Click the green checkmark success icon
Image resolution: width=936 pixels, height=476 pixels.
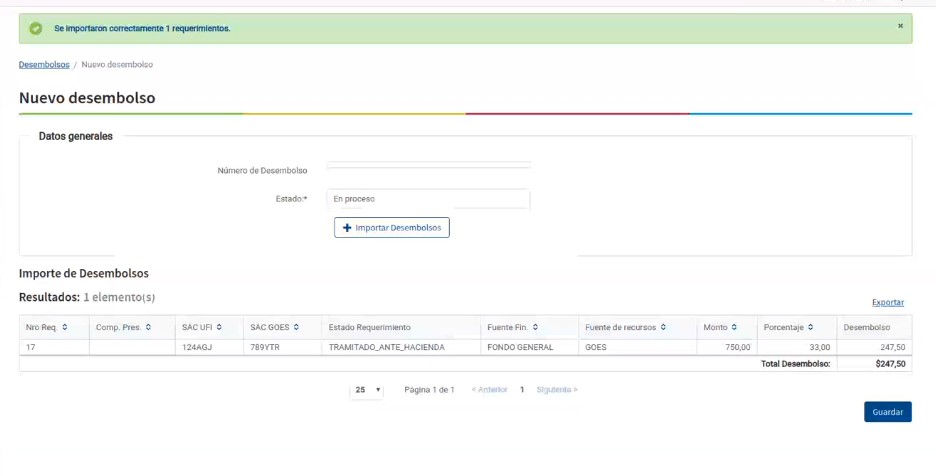(36, 28)
